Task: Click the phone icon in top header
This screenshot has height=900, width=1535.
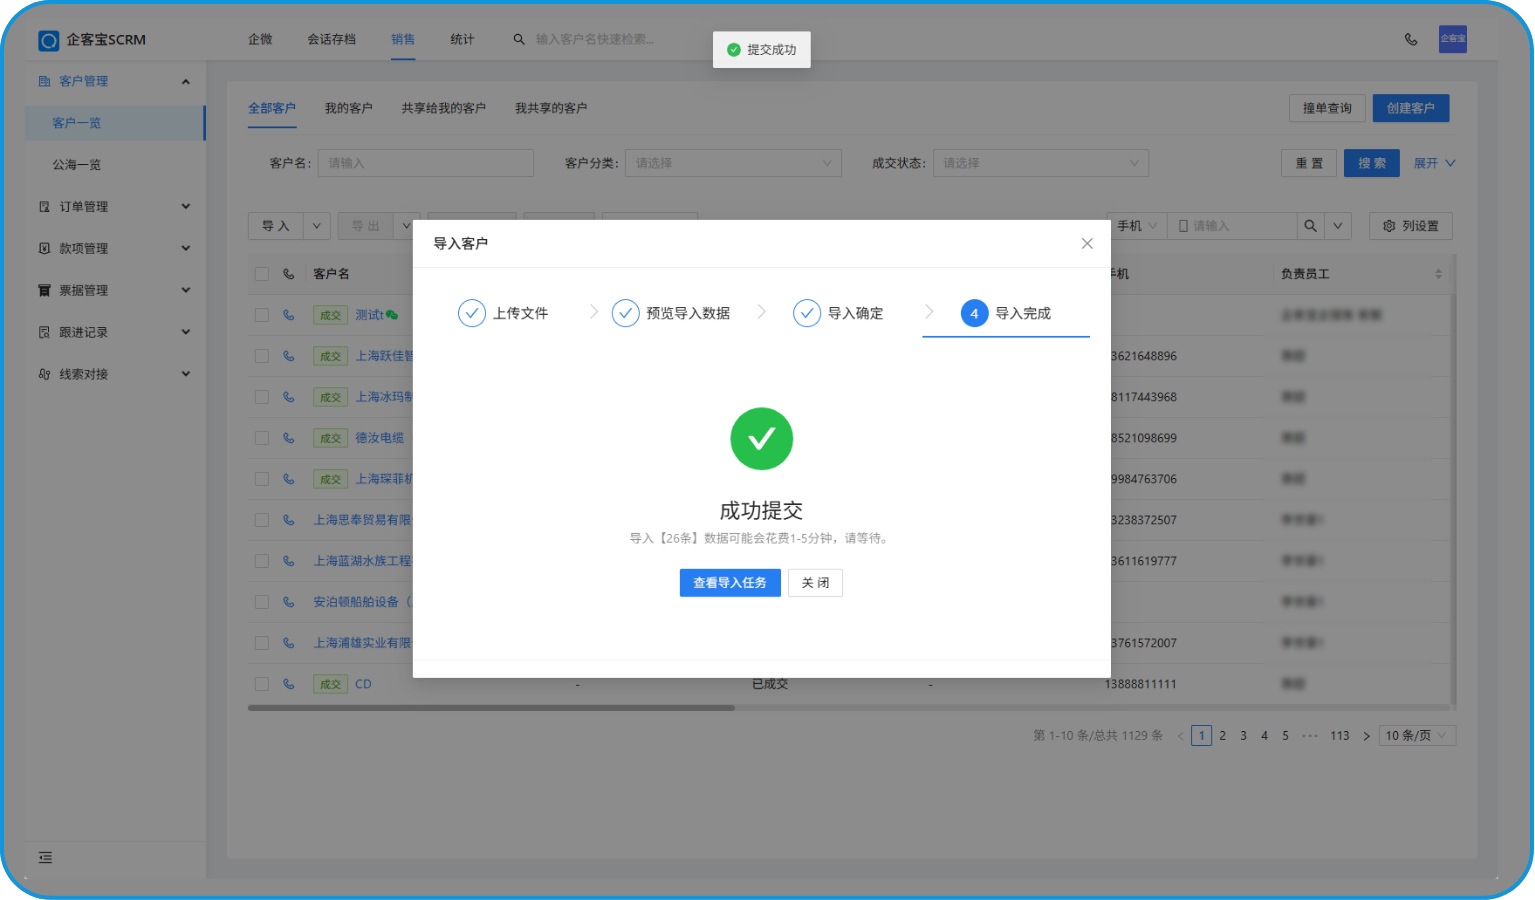Action: pyautogui.click(x=1411, y=40)
